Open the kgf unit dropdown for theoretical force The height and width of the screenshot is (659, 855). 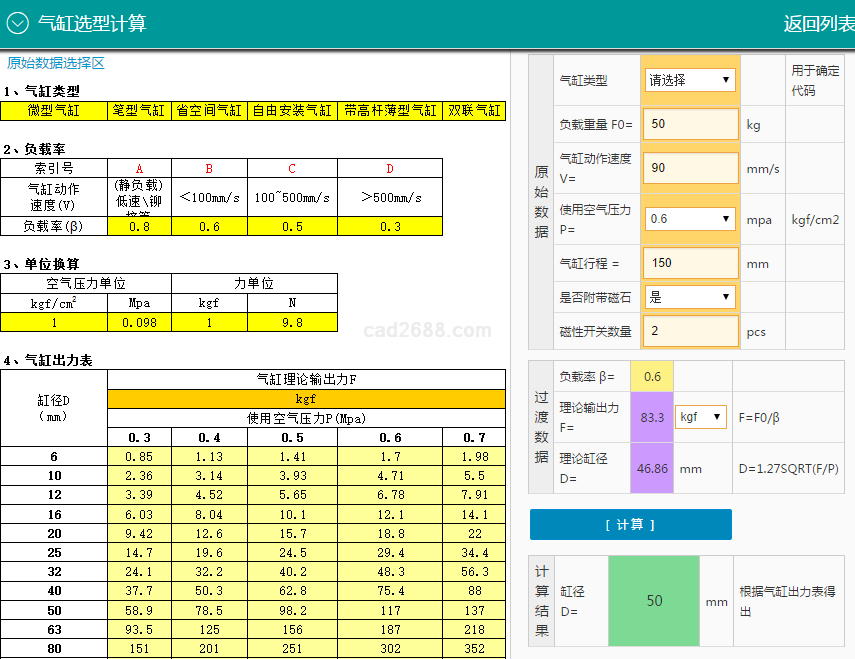701,416
